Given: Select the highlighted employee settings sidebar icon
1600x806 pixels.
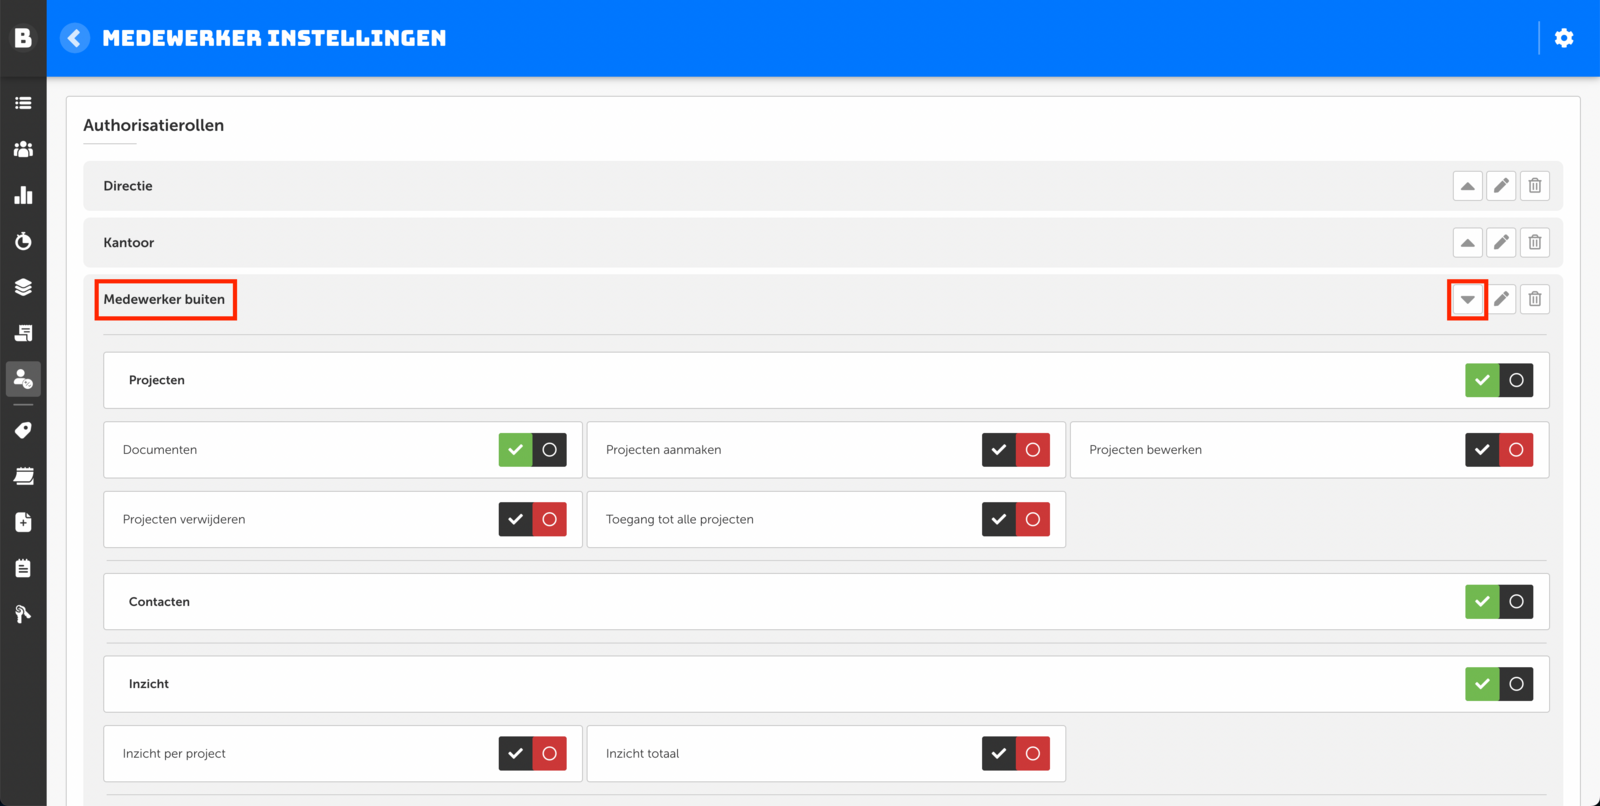Looking at the screenshot, I should coord(23,379).
